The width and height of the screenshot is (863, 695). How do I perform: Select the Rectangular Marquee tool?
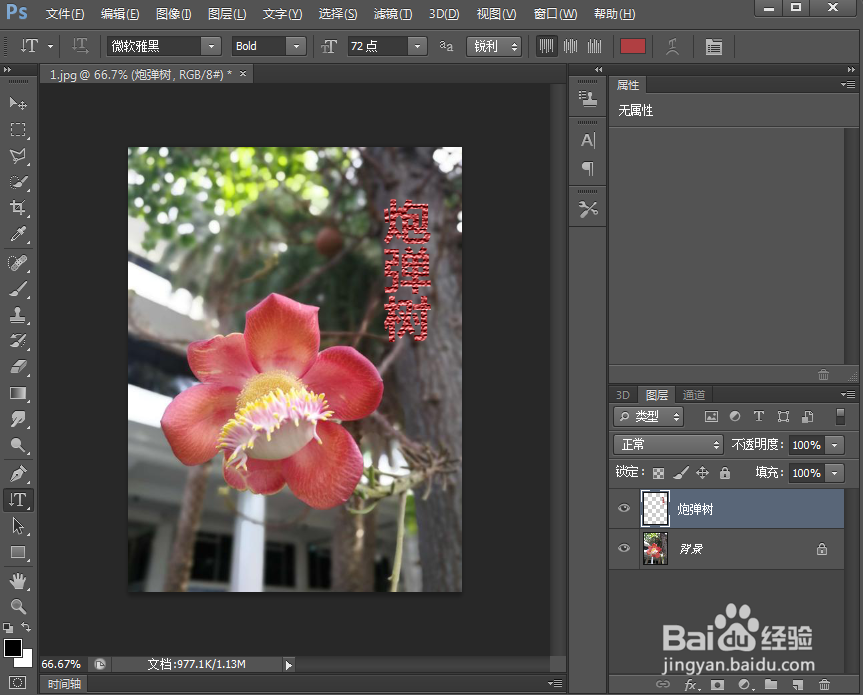pos(18,130)
